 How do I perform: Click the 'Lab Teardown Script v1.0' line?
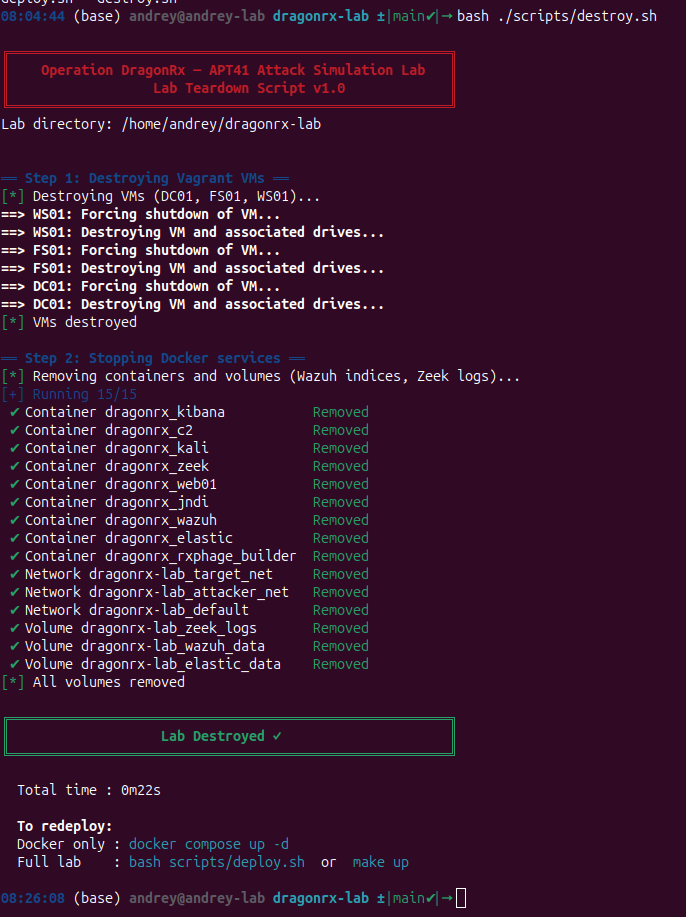click(x=249, y=88)
